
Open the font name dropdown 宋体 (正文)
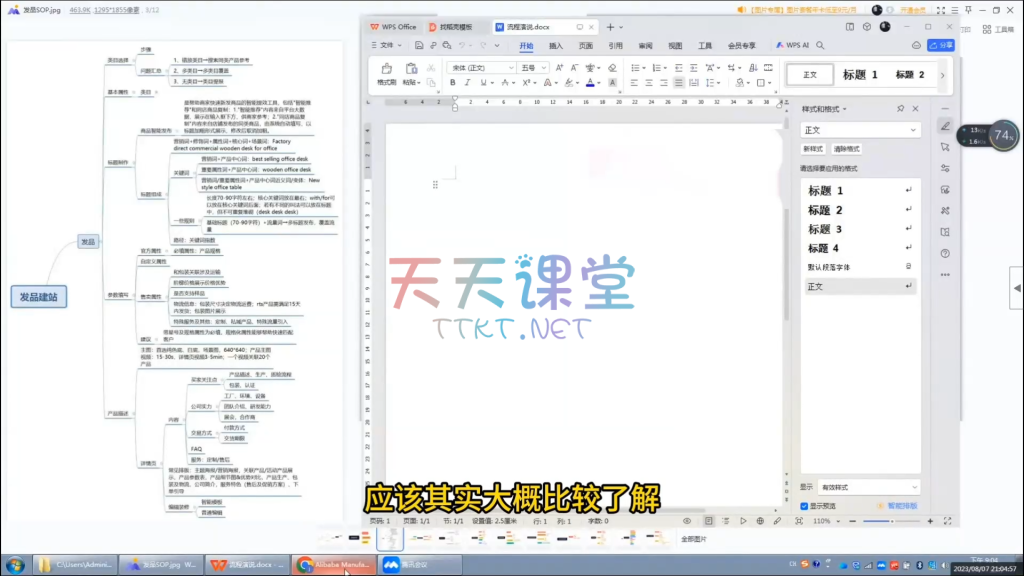tap(480, 67)
